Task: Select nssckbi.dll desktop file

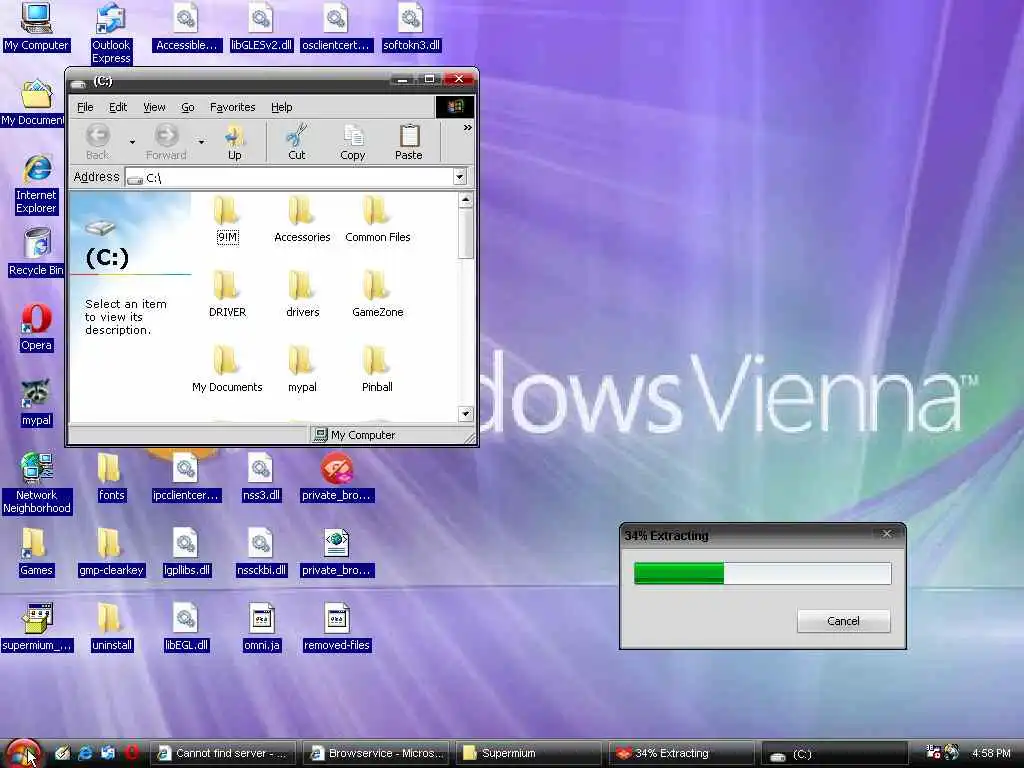Action: click(261, 552)
